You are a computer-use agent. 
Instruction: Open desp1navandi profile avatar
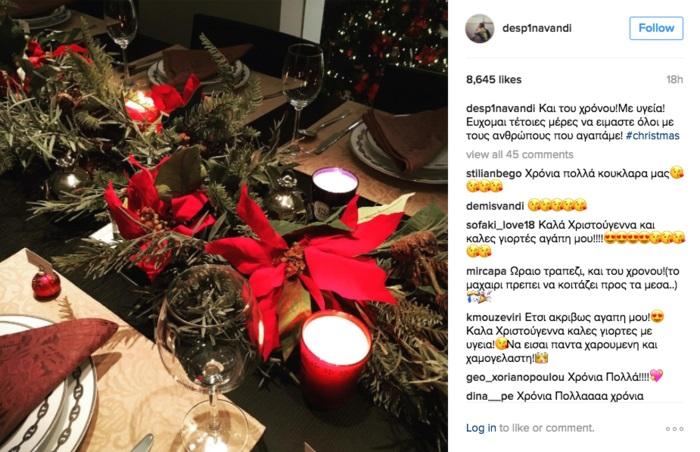pyautogui.click(x=480, y=29)
